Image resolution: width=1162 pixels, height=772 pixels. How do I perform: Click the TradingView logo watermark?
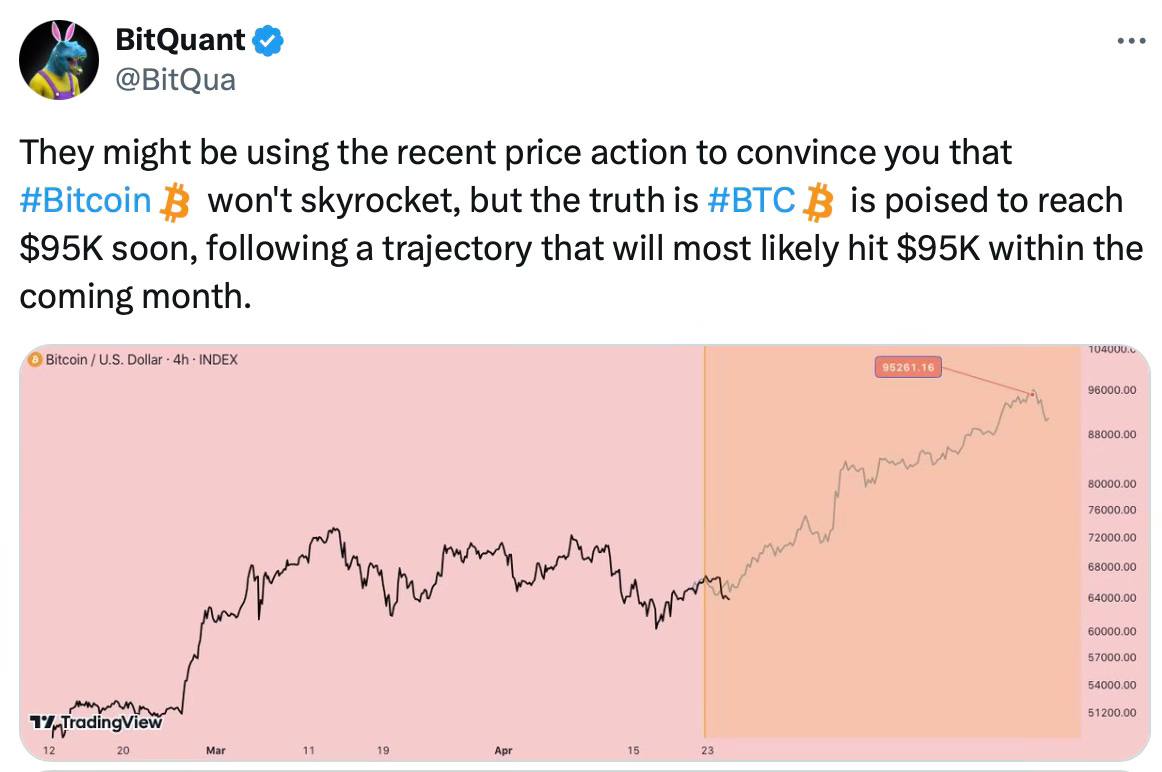click(96, 722)
